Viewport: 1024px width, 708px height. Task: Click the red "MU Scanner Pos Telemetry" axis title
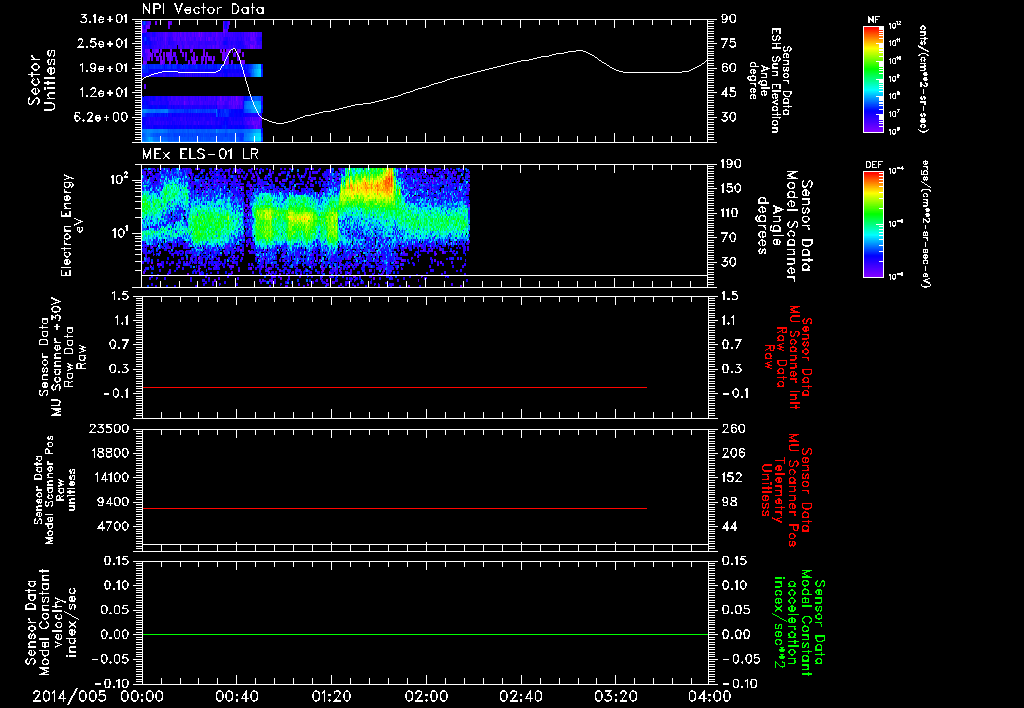tap(786, 490)
